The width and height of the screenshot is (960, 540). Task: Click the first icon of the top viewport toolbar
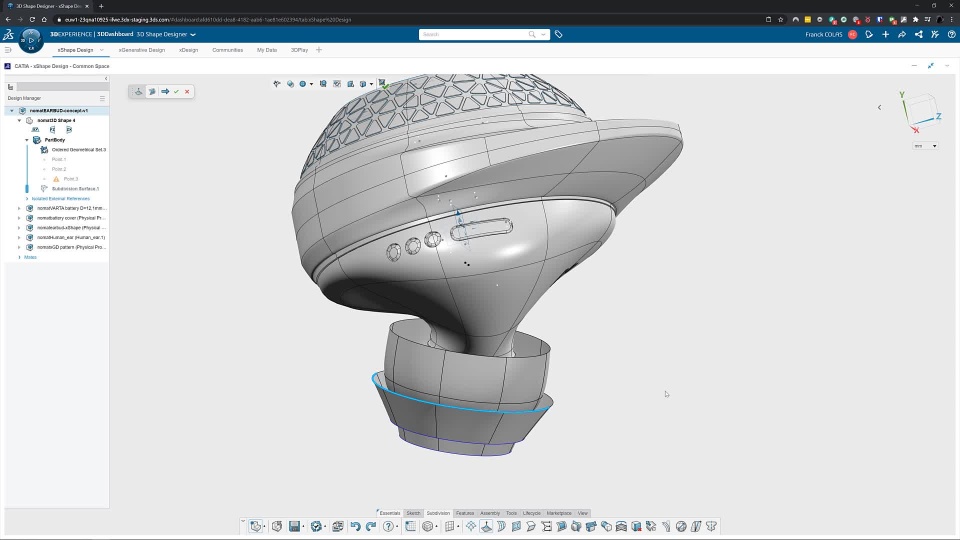point(277,84)
